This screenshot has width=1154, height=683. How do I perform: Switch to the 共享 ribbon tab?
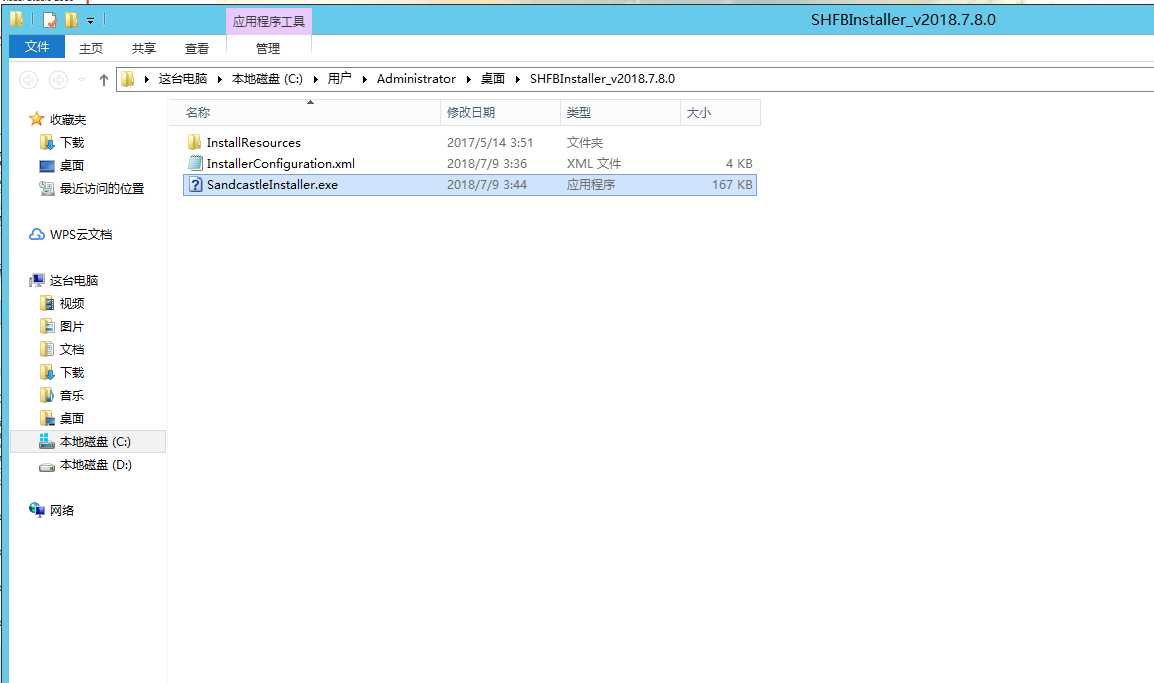click(144, 49)
